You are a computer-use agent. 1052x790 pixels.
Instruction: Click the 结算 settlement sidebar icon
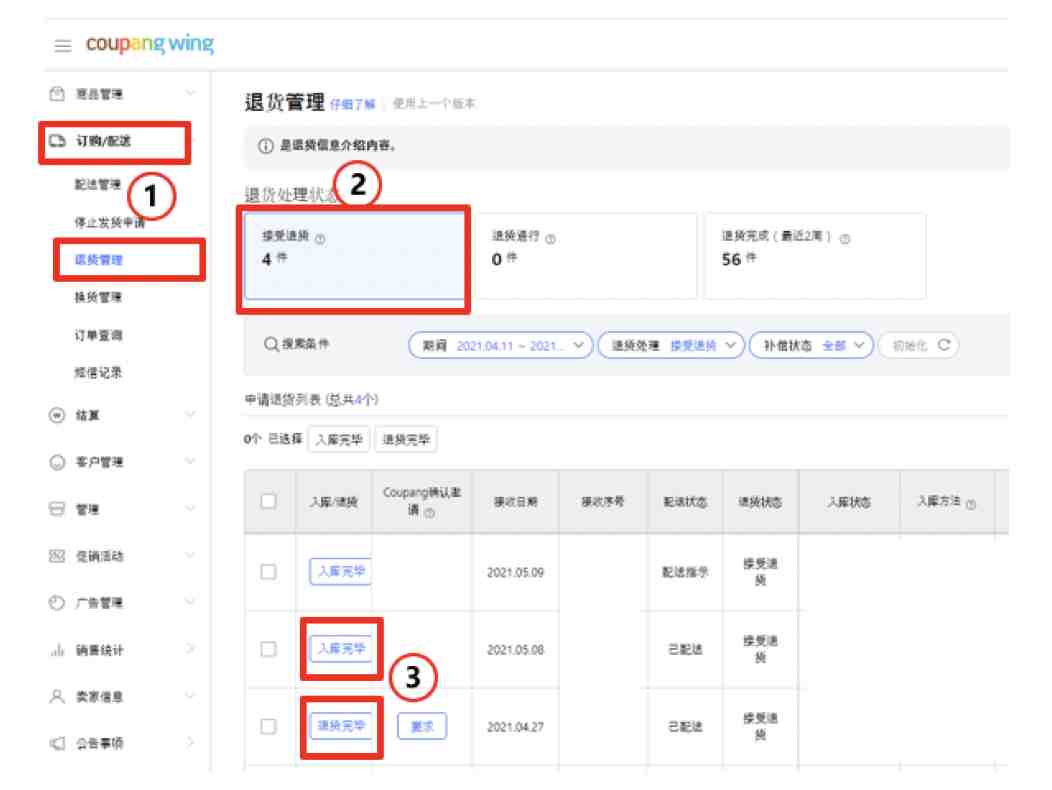(57, 415)
